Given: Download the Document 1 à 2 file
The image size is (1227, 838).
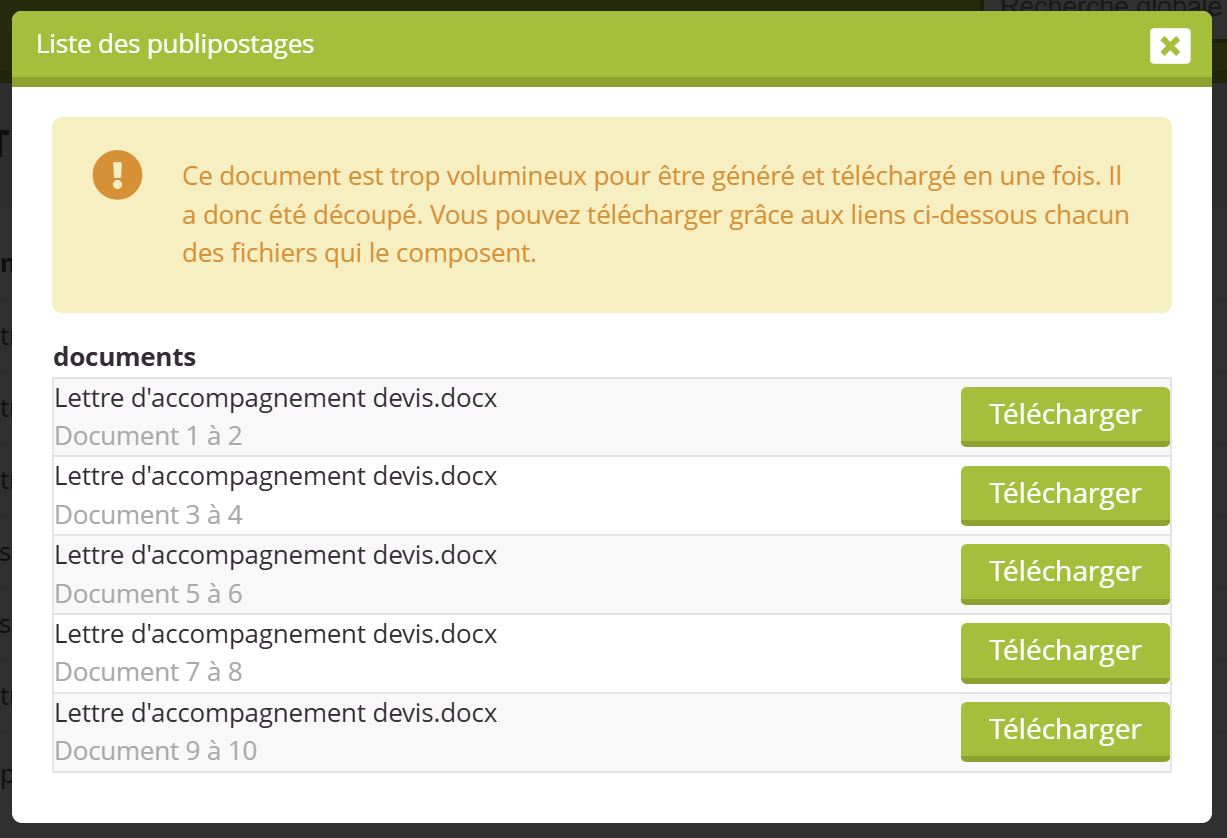Looking at the screenshot, I should click(x=1065, y=415).
